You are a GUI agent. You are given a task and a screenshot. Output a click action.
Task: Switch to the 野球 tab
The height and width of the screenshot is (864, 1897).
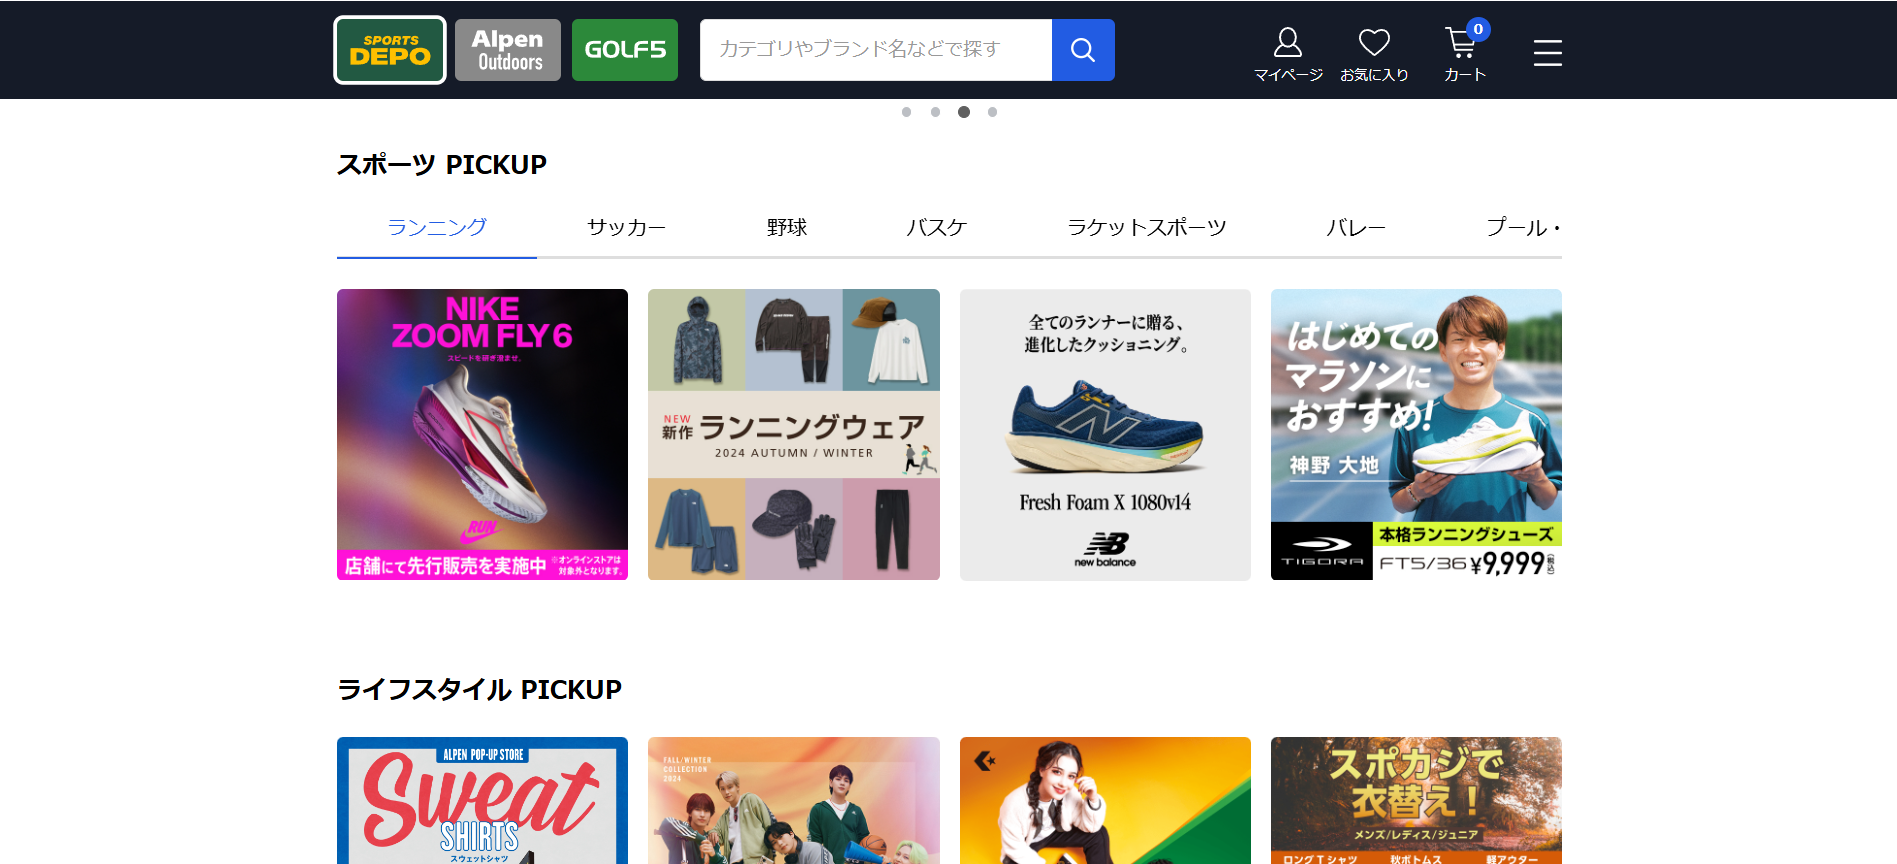[787, 228]
